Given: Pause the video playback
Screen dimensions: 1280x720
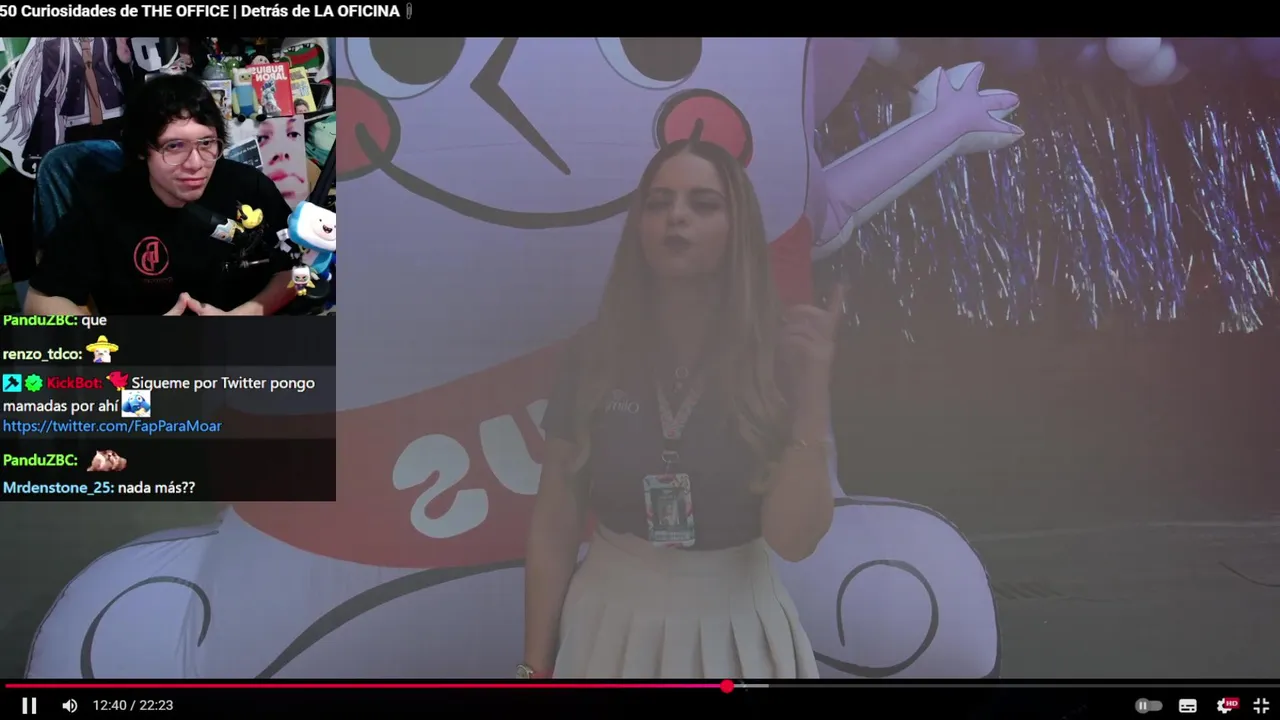Looking at the screenshot, I should [x=29, y=706].
